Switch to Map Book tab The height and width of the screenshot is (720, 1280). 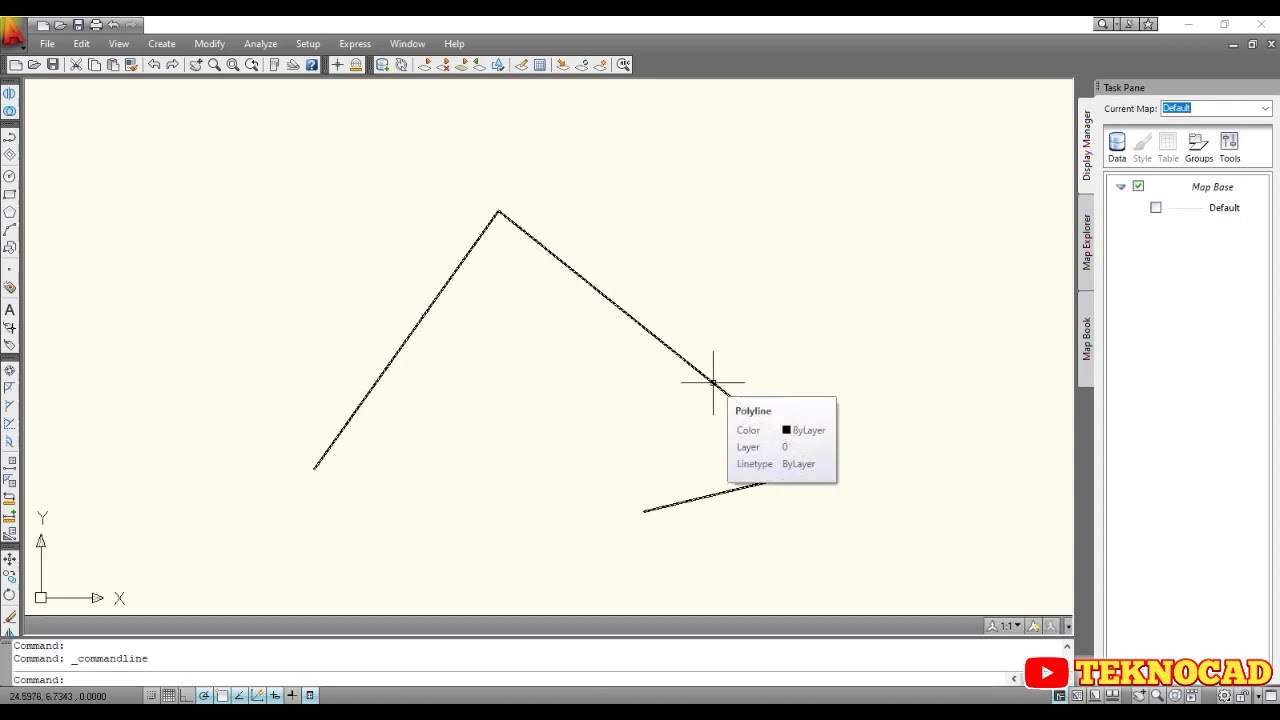point(1086,339)
